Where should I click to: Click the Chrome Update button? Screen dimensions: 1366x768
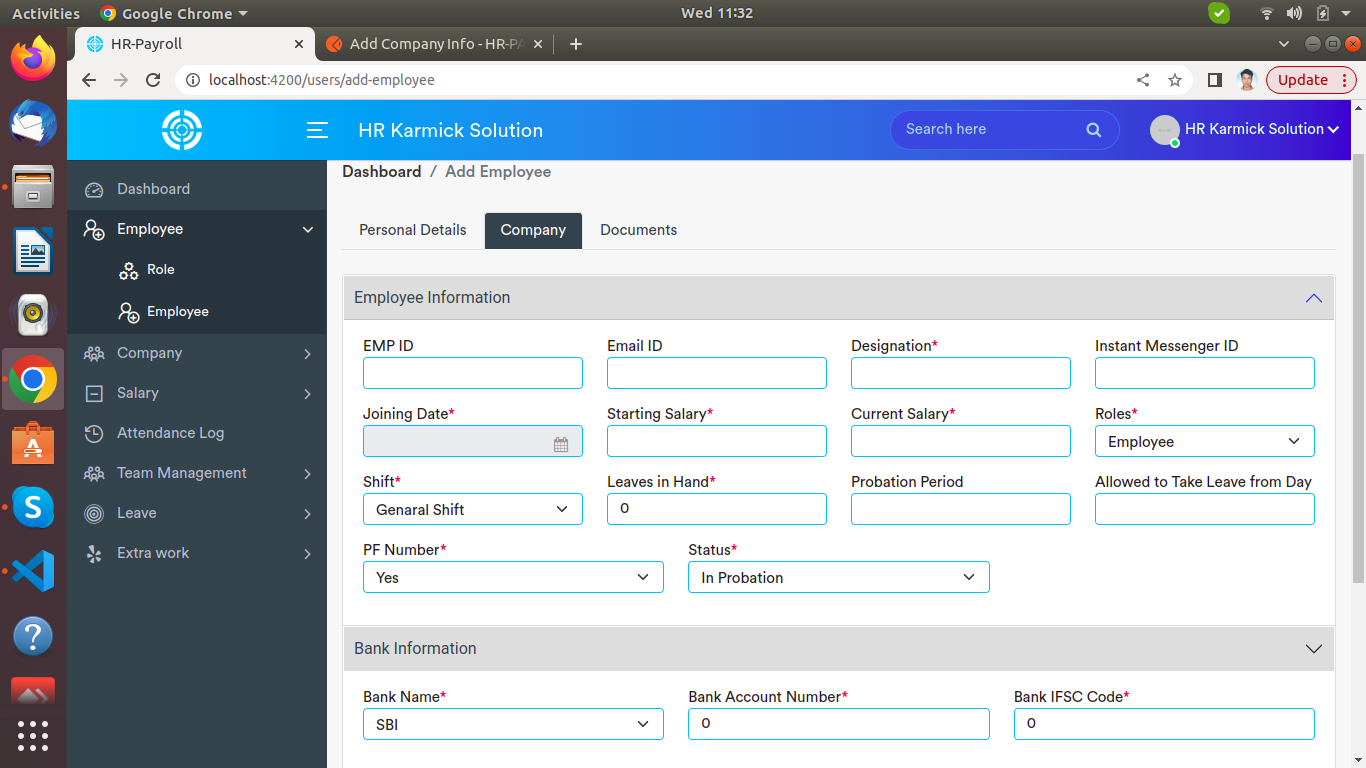click(1302, 80)
